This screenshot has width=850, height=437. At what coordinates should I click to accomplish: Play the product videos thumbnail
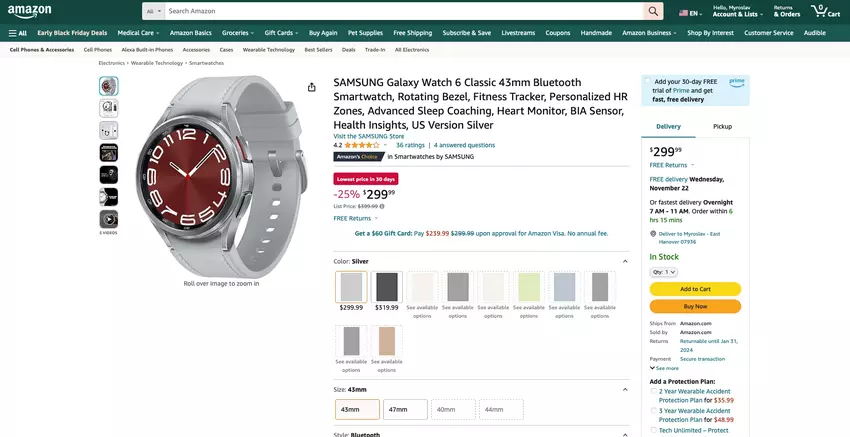point(108,219)
